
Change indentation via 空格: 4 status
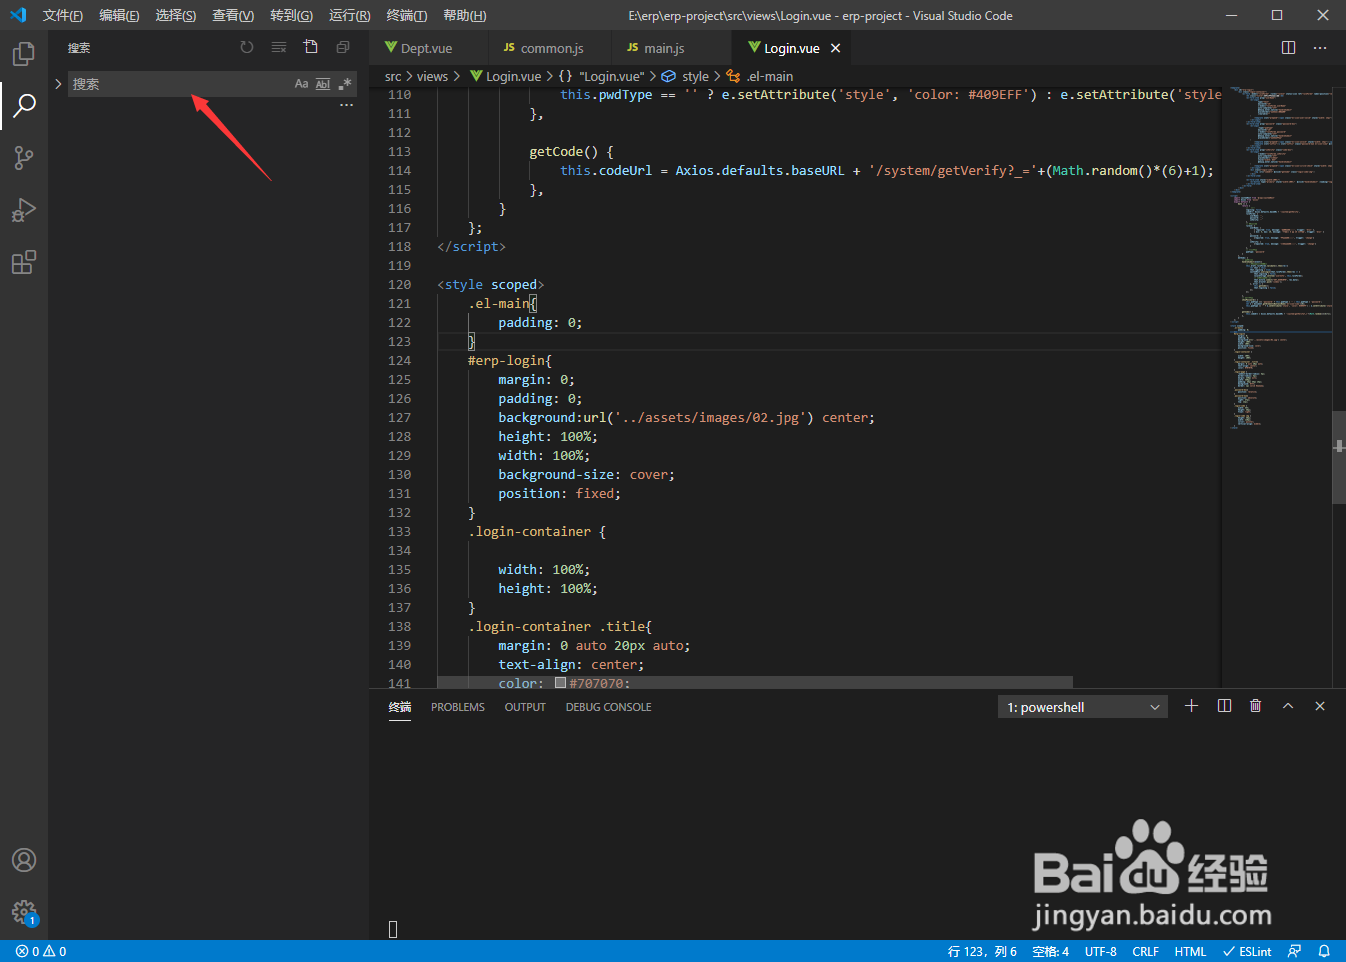[1050, 951]
